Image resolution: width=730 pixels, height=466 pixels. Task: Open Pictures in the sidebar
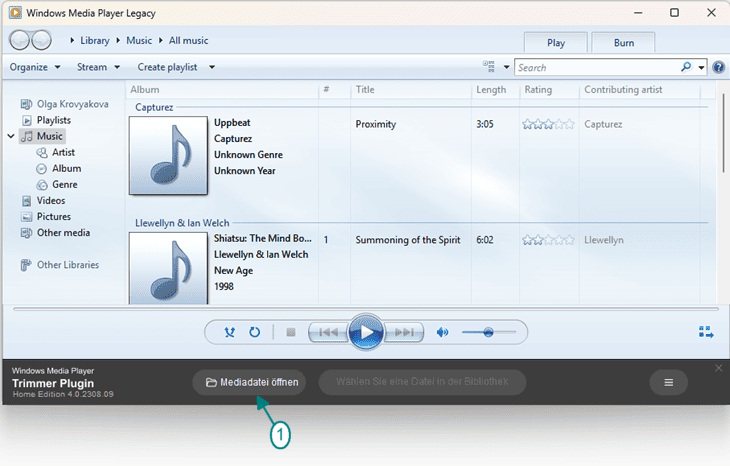tap(46, 217)
